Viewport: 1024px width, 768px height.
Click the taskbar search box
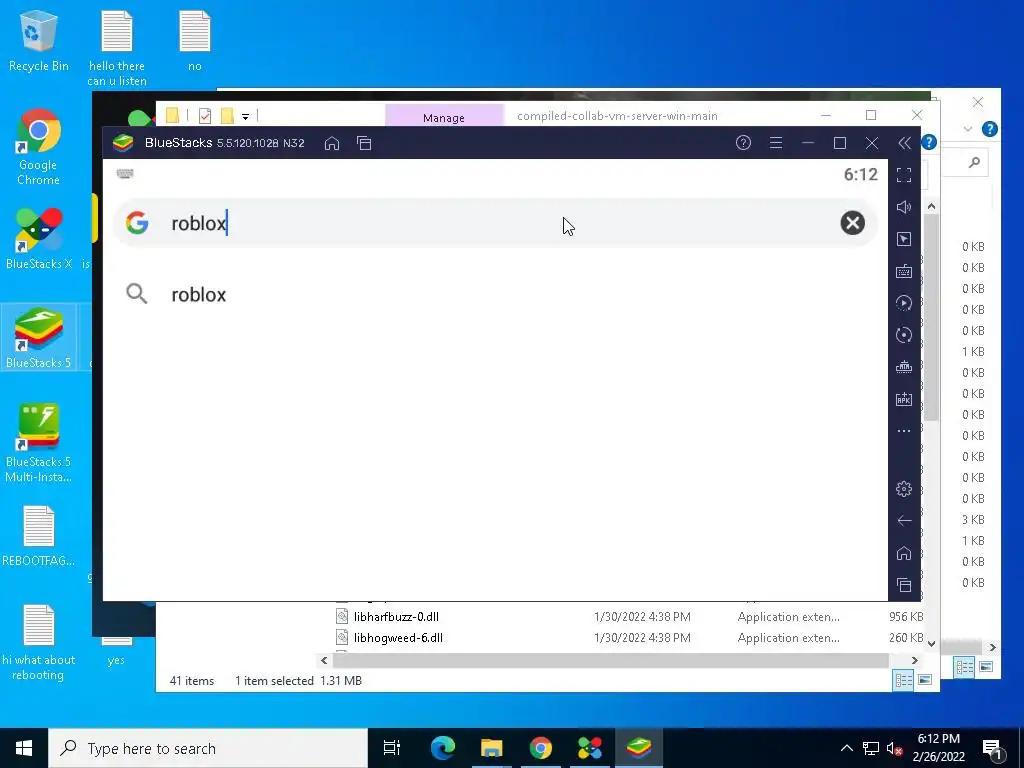(x=208, y=748)
